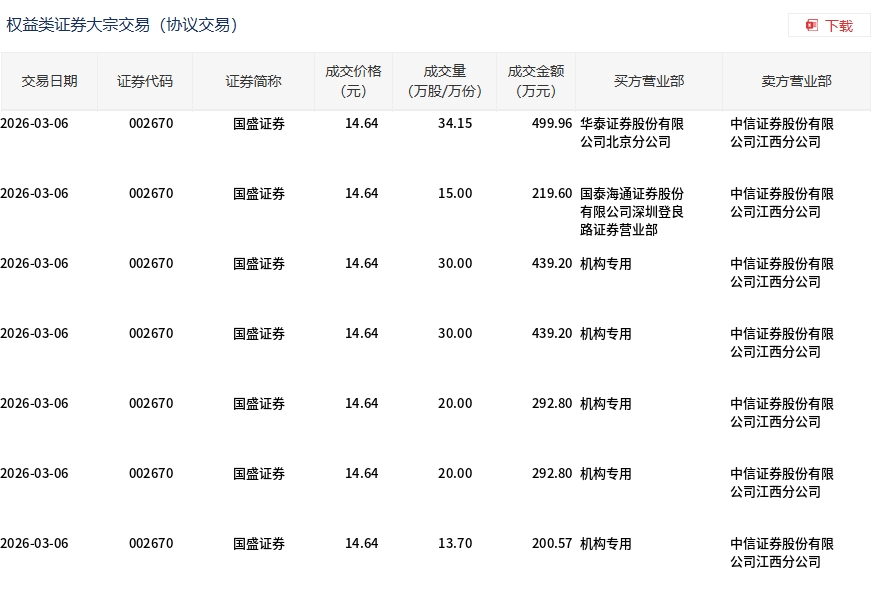
Task: Click the date in the 499.96 row
Action: click(34, 124)
